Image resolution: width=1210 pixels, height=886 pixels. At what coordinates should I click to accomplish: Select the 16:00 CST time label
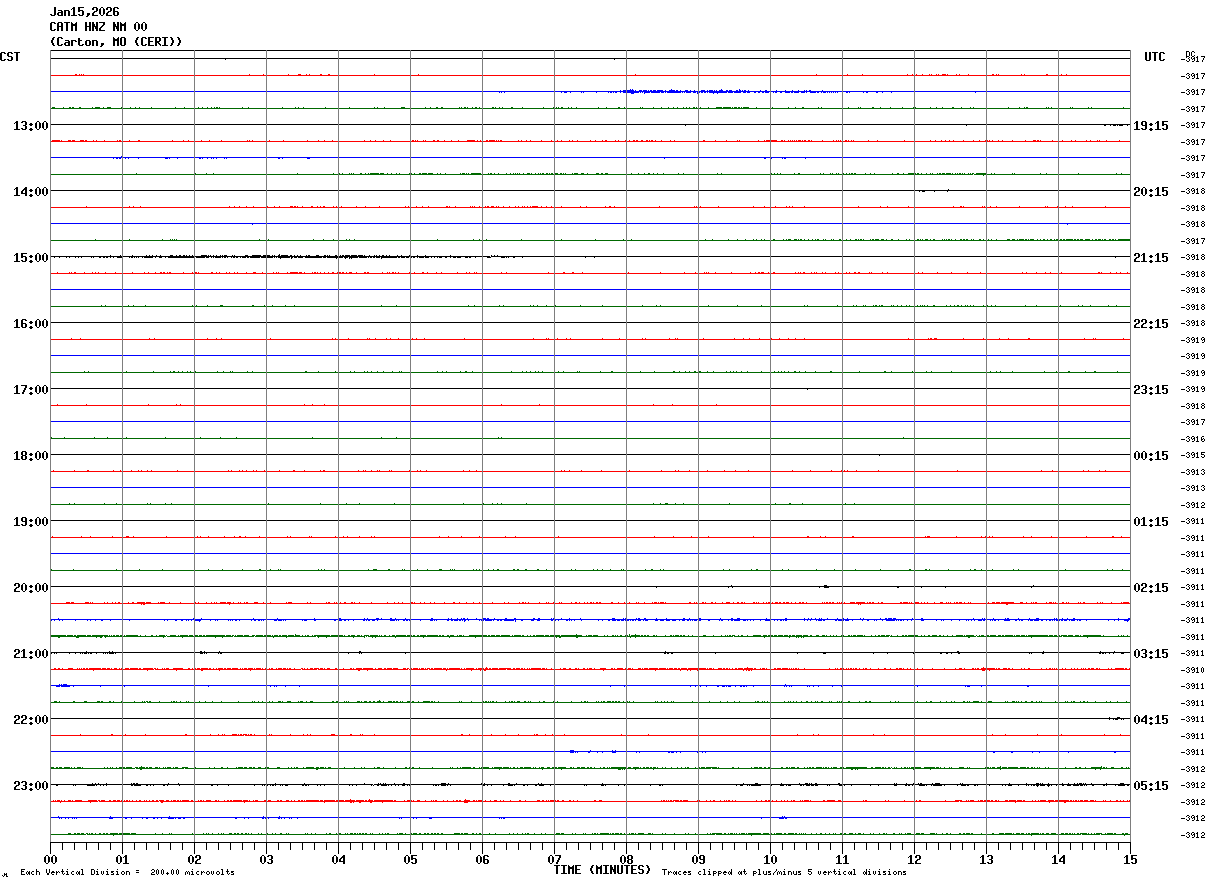click(30, 324)
